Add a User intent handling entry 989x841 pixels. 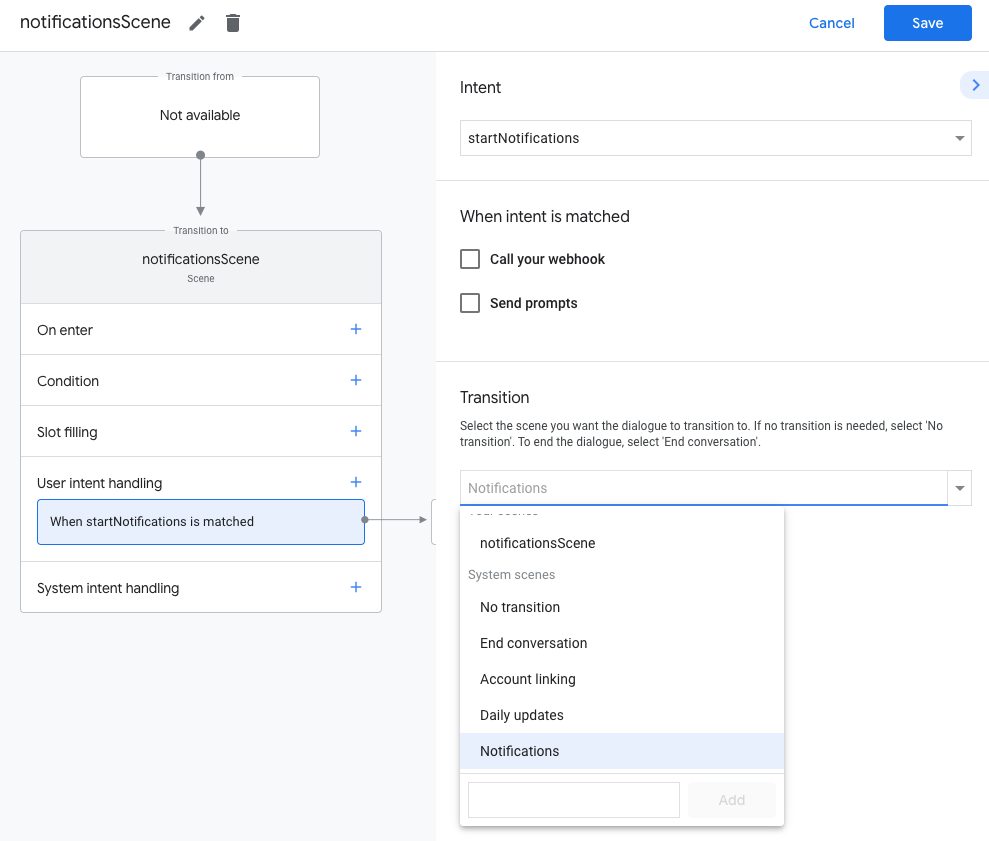(x=355, y=482)
